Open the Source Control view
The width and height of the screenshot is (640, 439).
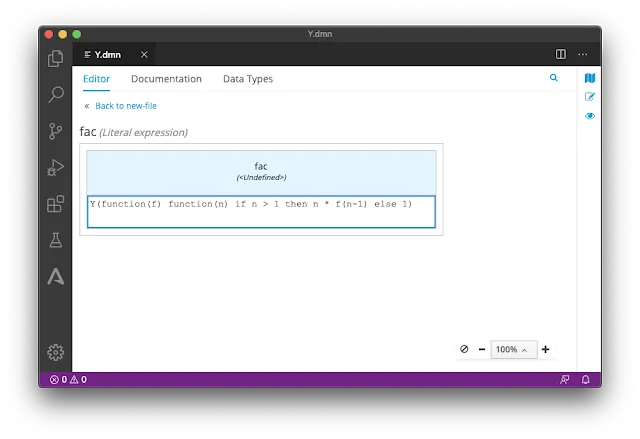pyautogui.click(x=56, y=131)
